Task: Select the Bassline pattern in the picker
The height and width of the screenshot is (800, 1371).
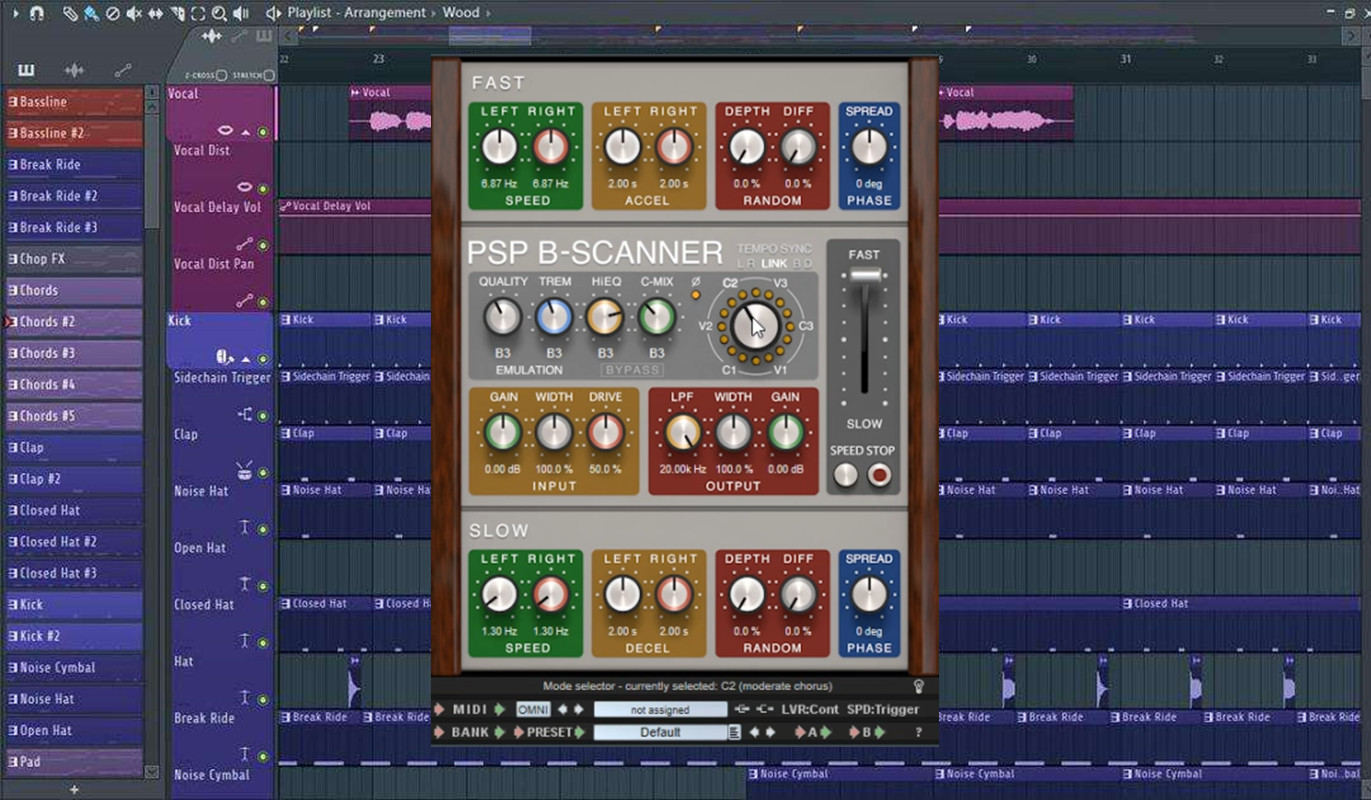Action: click(x=73, y=102)
